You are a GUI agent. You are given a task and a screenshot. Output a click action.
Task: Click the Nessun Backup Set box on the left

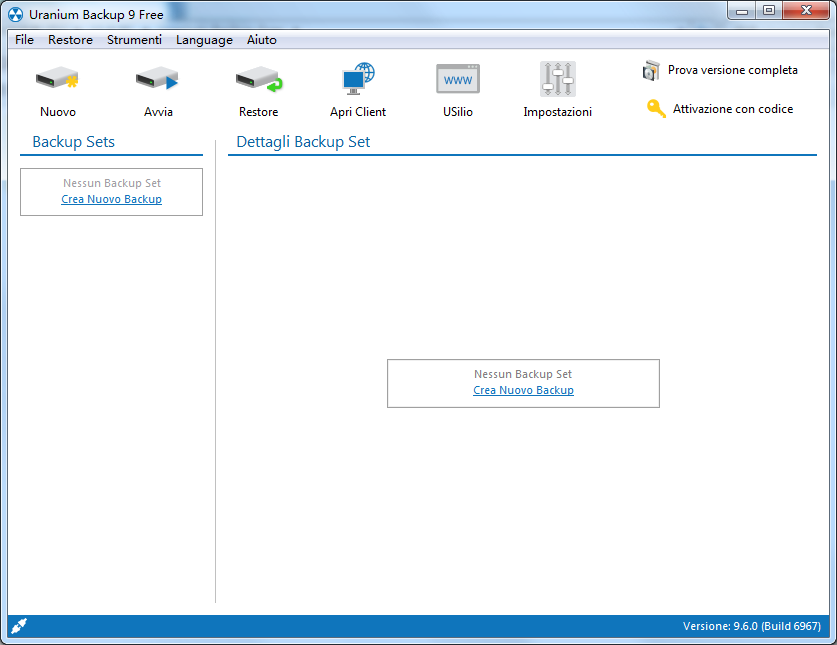111,183
